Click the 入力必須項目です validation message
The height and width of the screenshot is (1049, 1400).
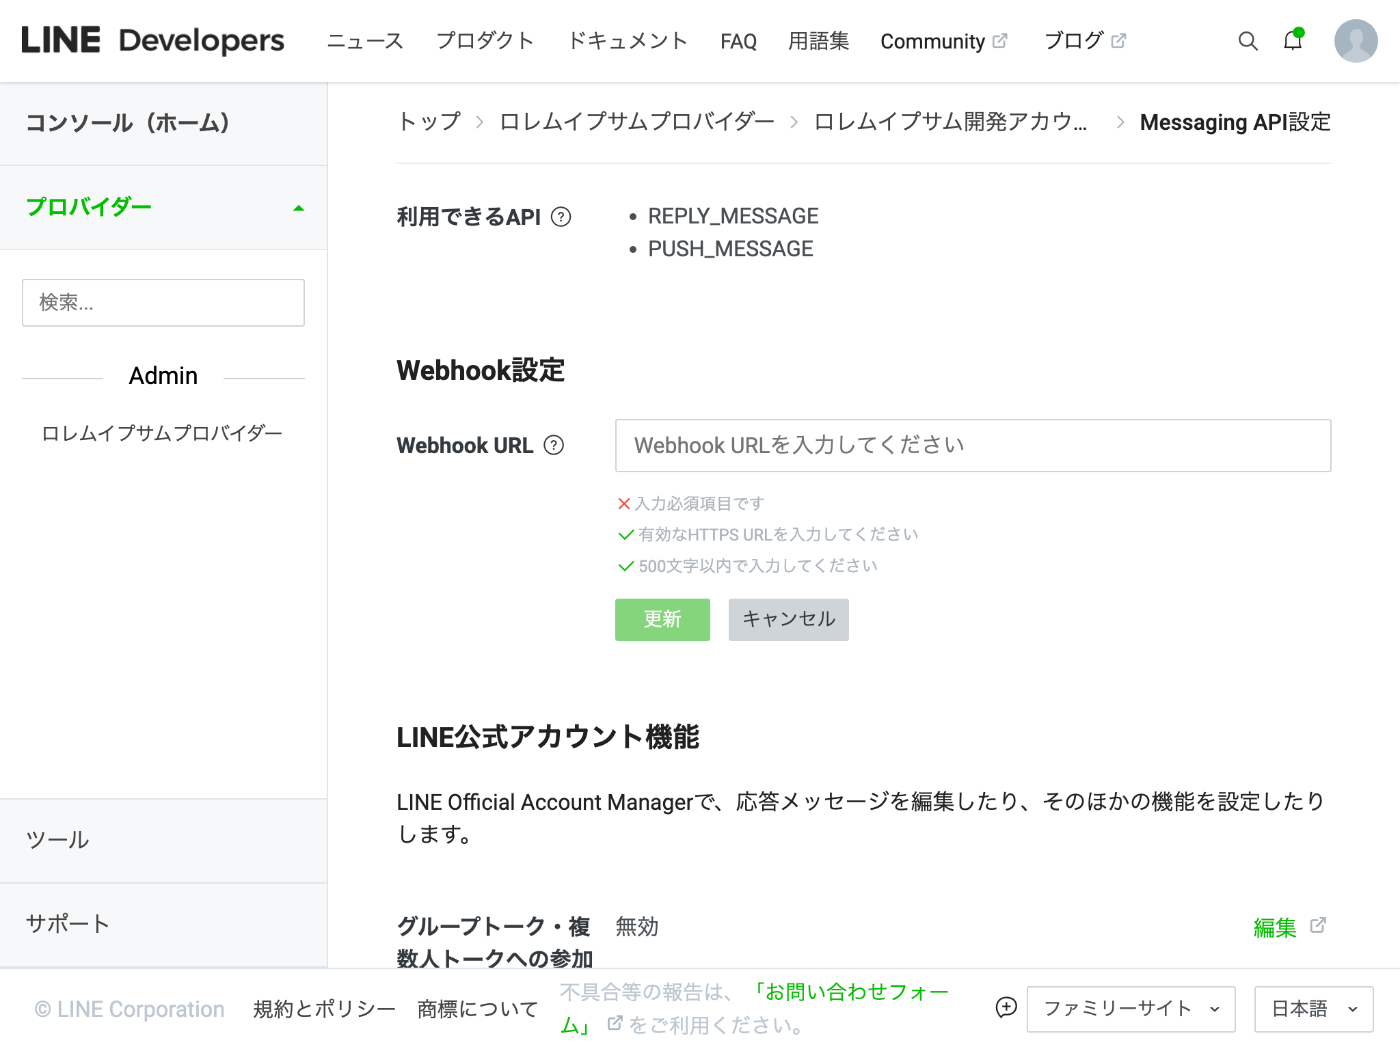tap(699, 504)
